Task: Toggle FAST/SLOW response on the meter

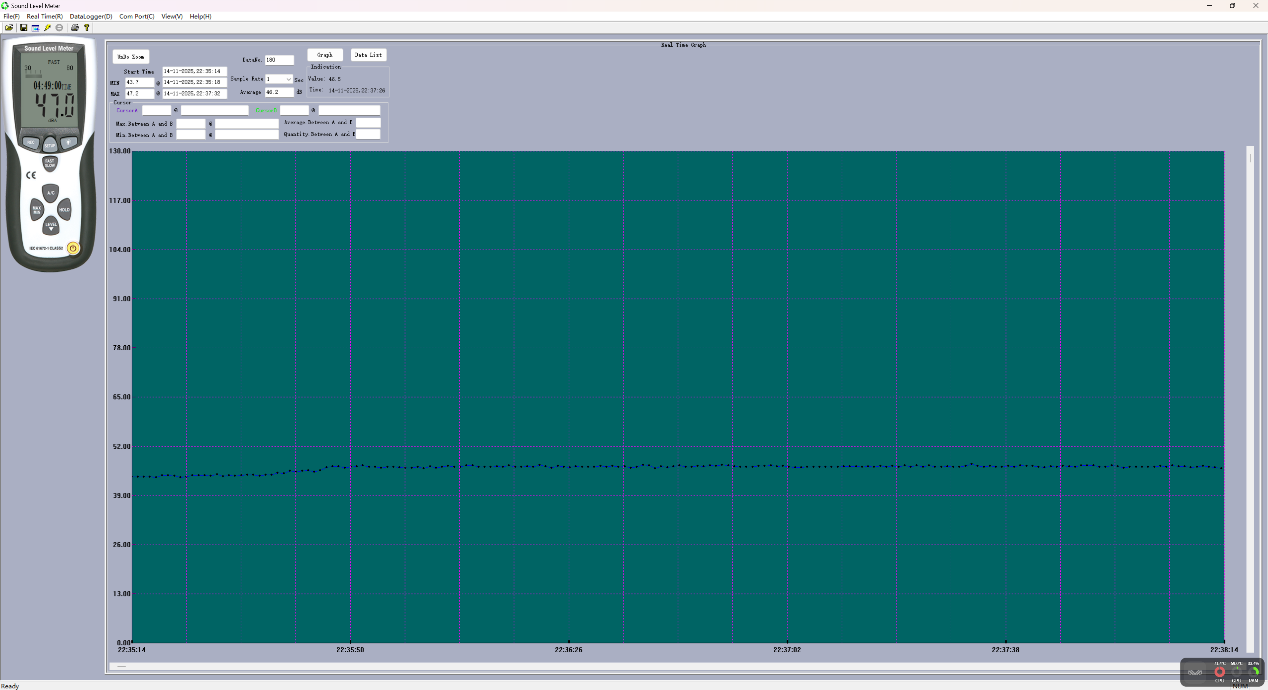Action: pyautogui.click(x=49, y=163)
